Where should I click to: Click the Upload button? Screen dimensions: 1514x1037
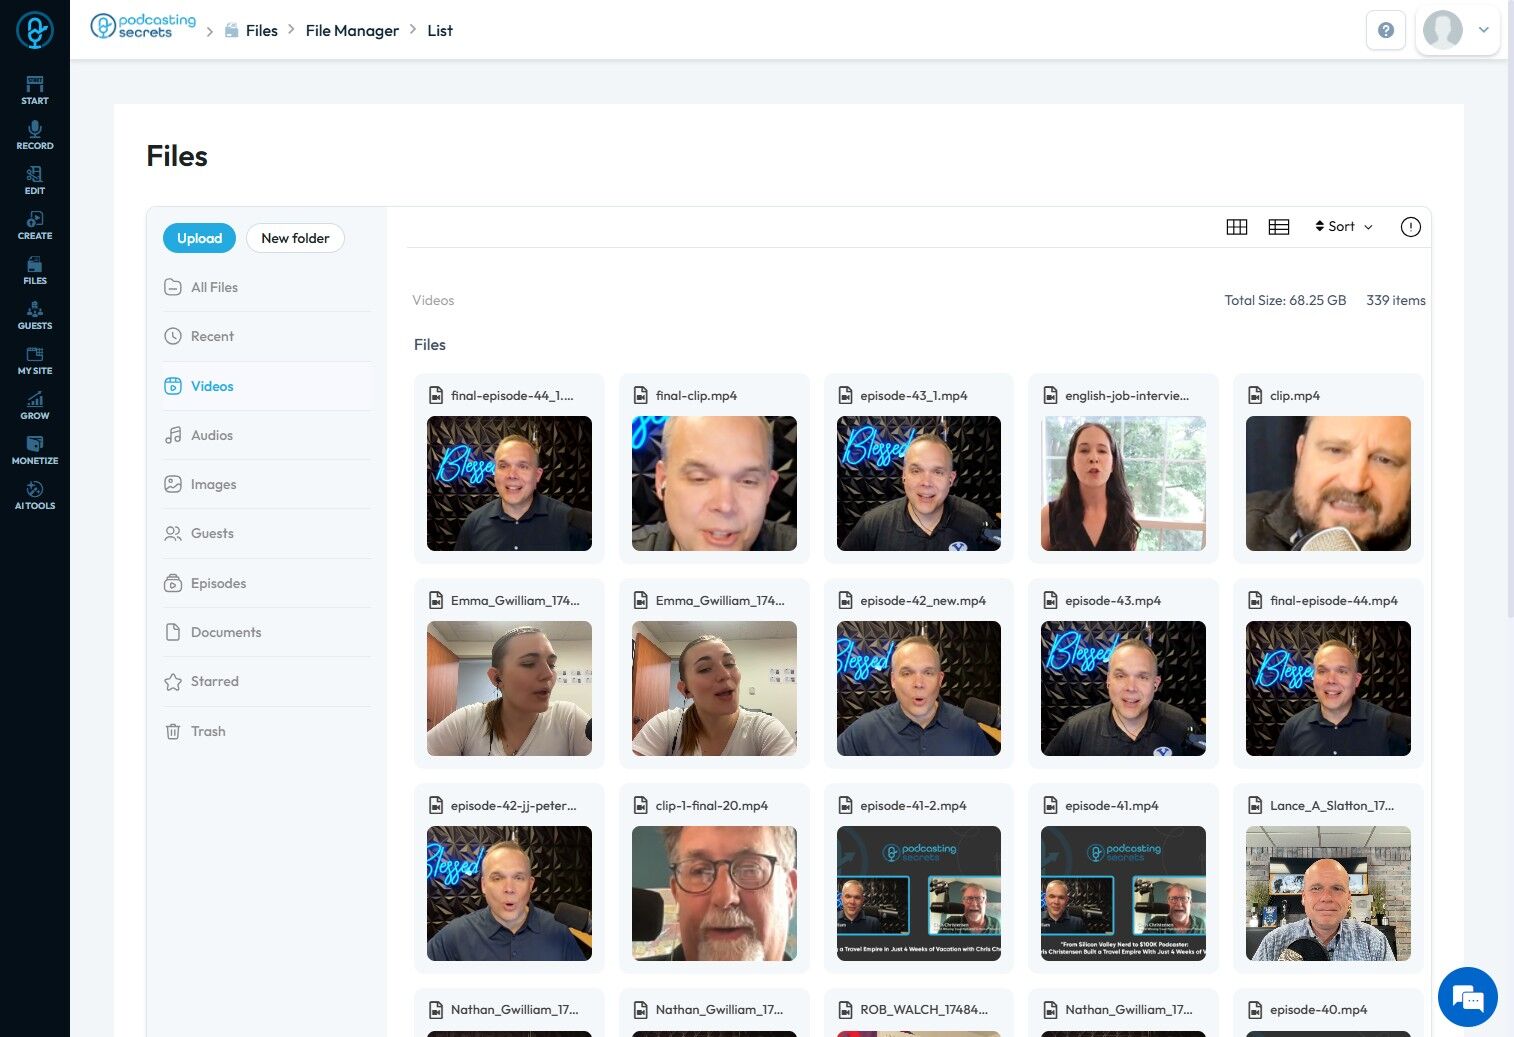pyautogui.click(x=199, y=238)
